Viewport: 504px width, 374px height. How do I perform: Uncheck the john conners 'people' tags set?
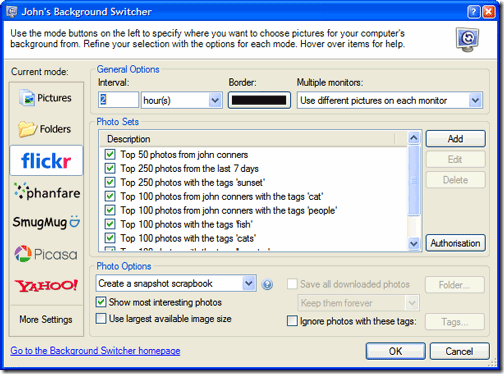click(x=110, y=210)
